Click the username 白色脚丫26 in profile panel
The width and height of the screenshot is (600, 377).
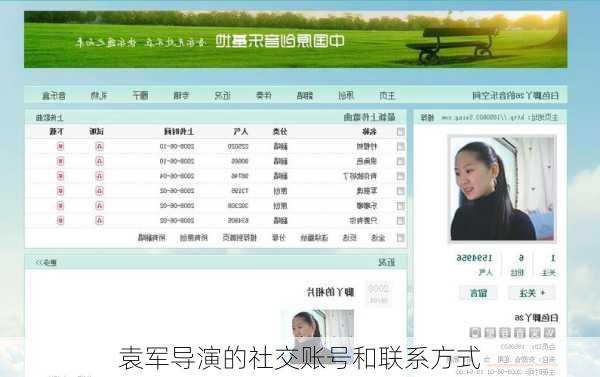(x=536, y=317)
